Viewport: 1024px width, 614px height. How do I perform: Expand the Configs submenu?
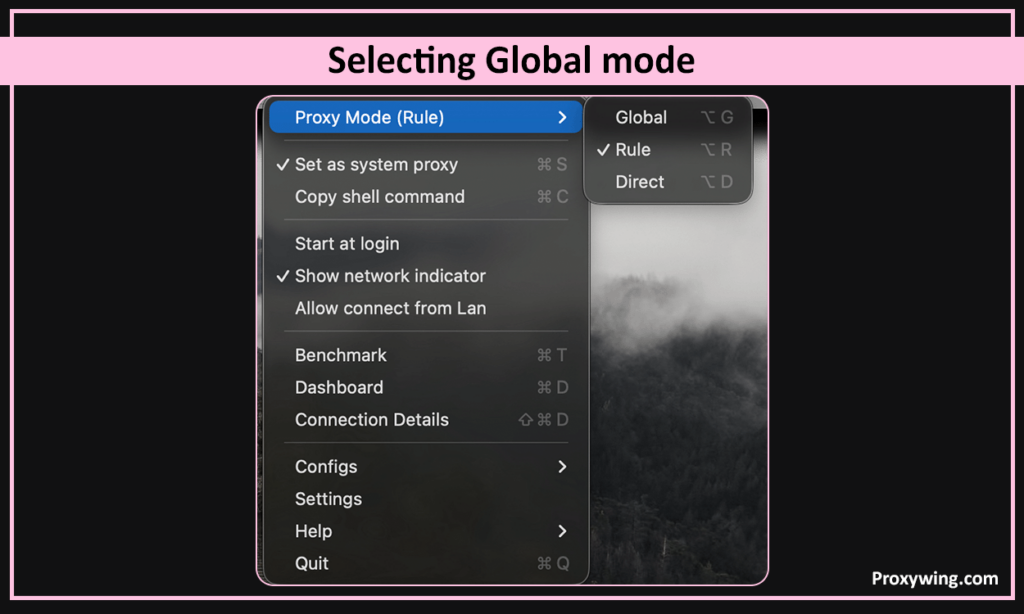326,466
